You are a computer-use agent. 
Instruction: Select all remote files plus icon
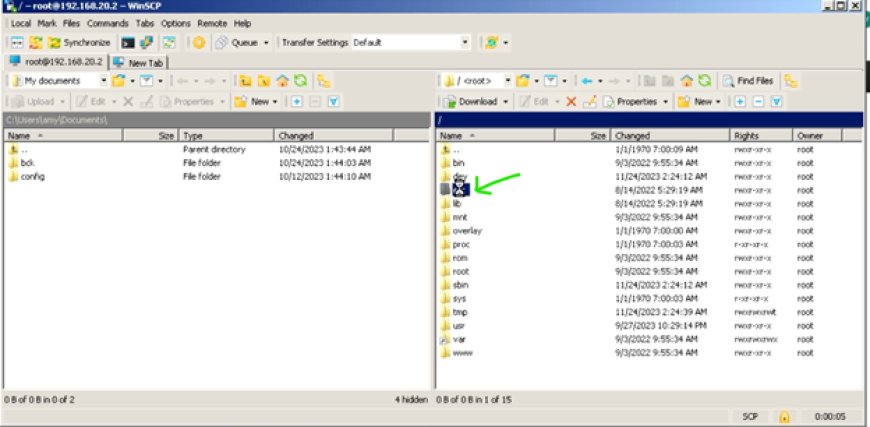740,101
